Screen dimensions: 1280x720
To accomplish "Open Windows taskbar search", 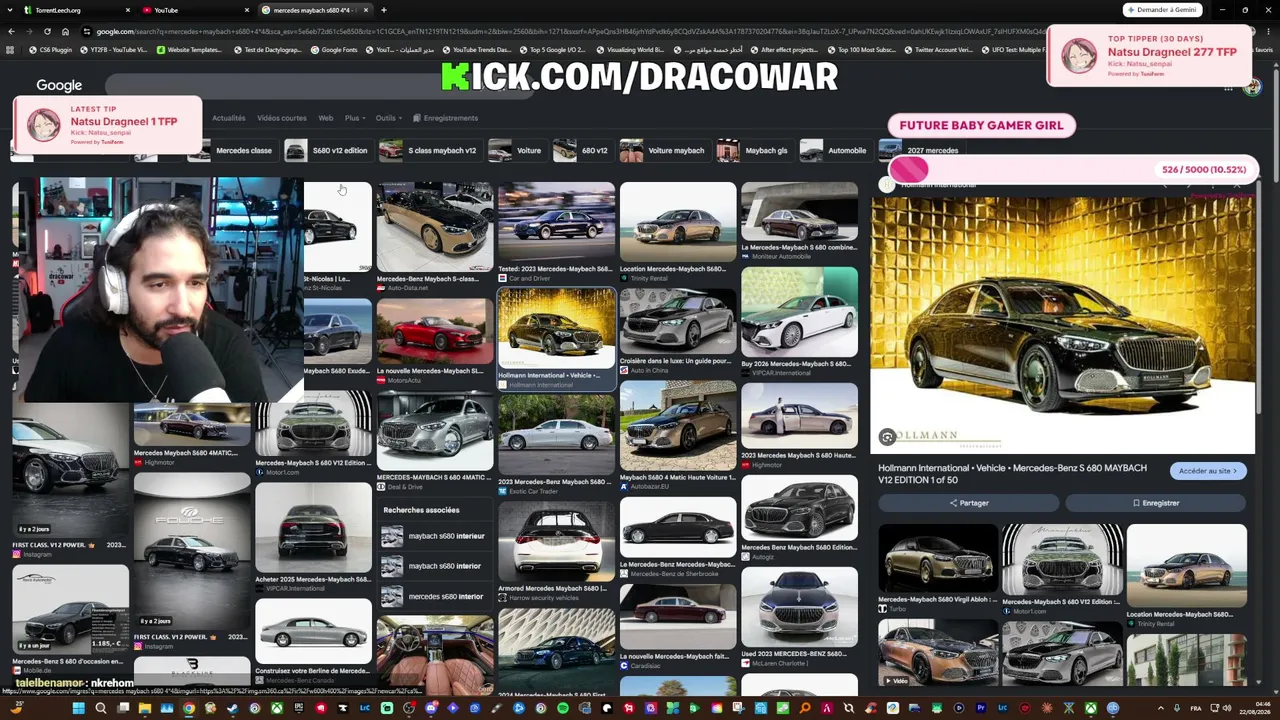I will click(100, 709).
